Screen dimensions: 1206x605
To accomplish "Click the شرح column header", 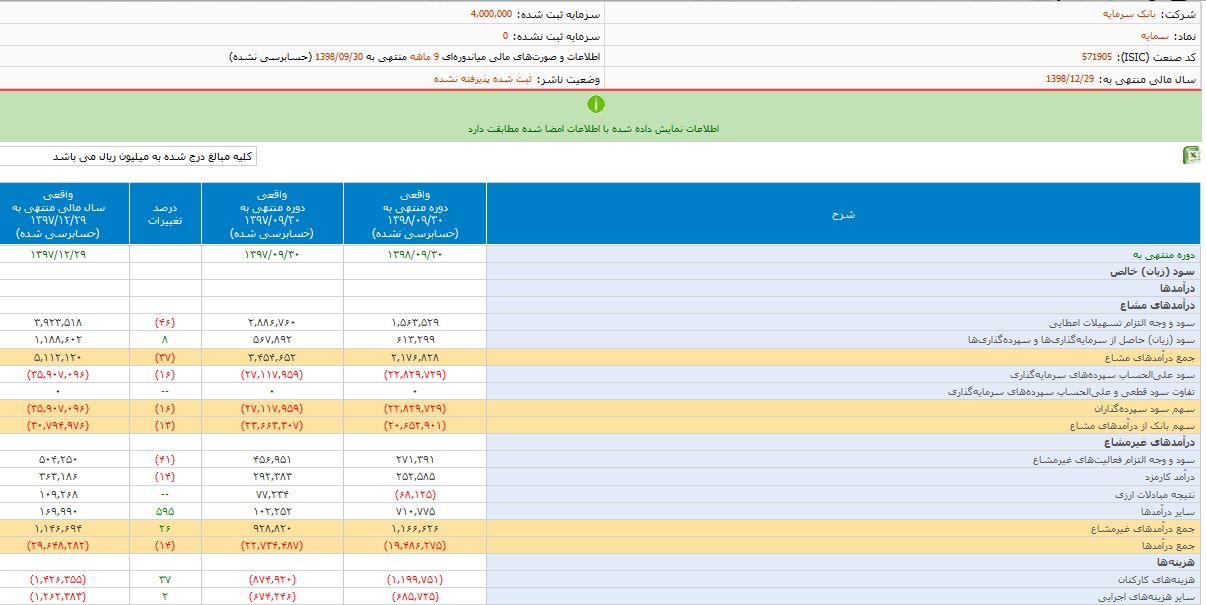I will pyautogui.click(x=843, y=214).
